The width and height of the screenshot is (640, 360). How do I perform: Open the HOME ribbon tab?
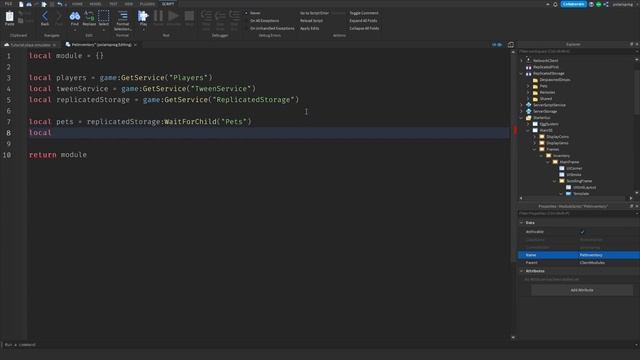(x=77, y=4)
